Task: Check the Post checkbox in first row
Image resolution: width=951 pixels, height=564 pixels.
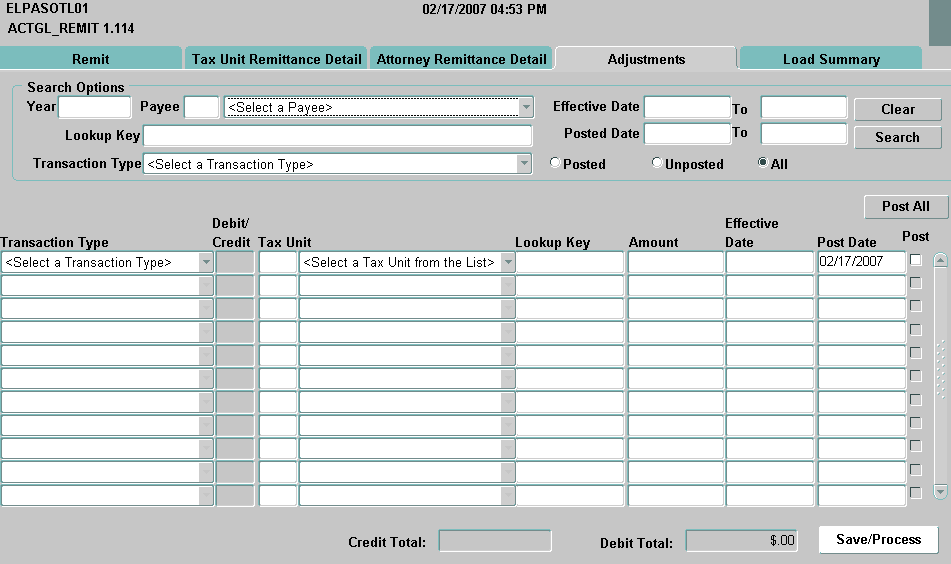Action: [x=915, y=261]
